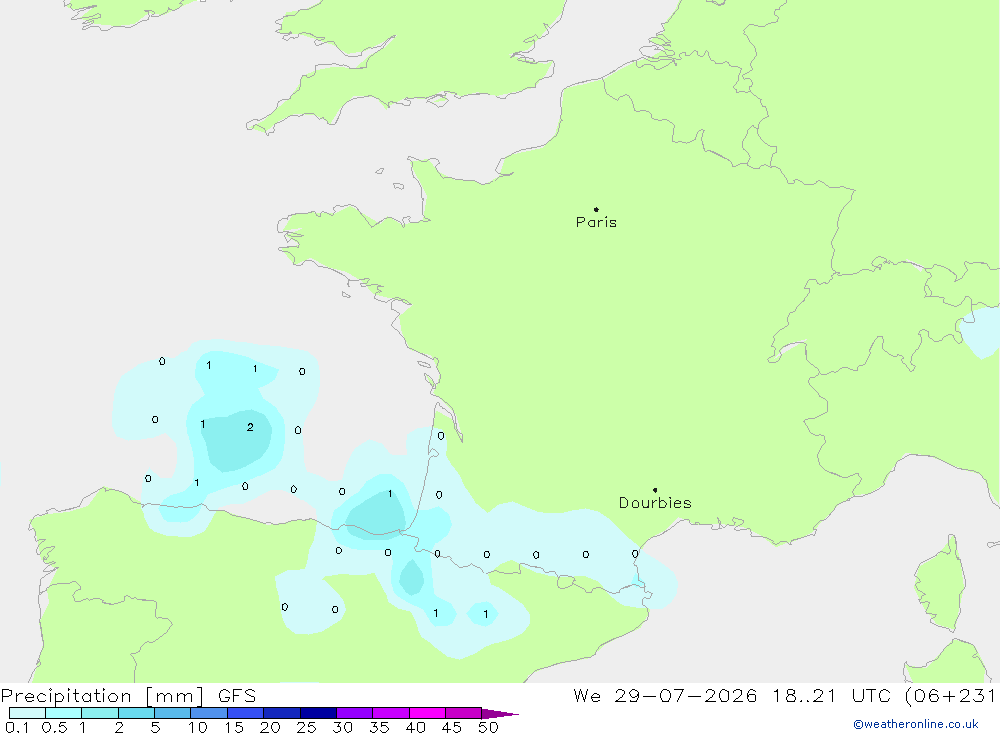Pick the 45–50 mm dark magenta legend swatch
The image size is (1000, 733).
[464, 713]
